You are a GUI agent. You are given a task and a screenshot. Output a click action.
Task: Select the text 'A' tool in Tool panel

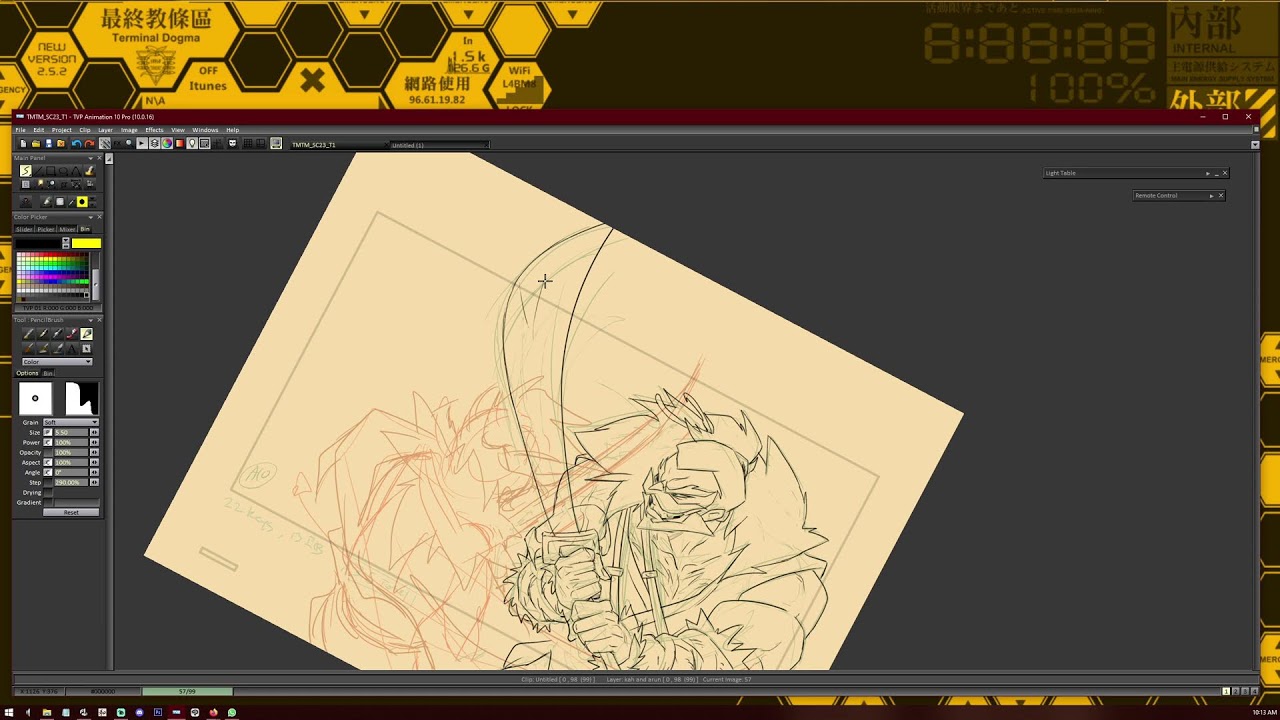(x=72, y=349)
